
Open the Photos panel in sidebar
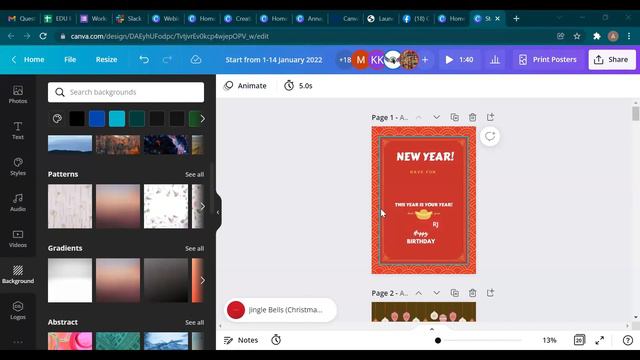(18, 94)
